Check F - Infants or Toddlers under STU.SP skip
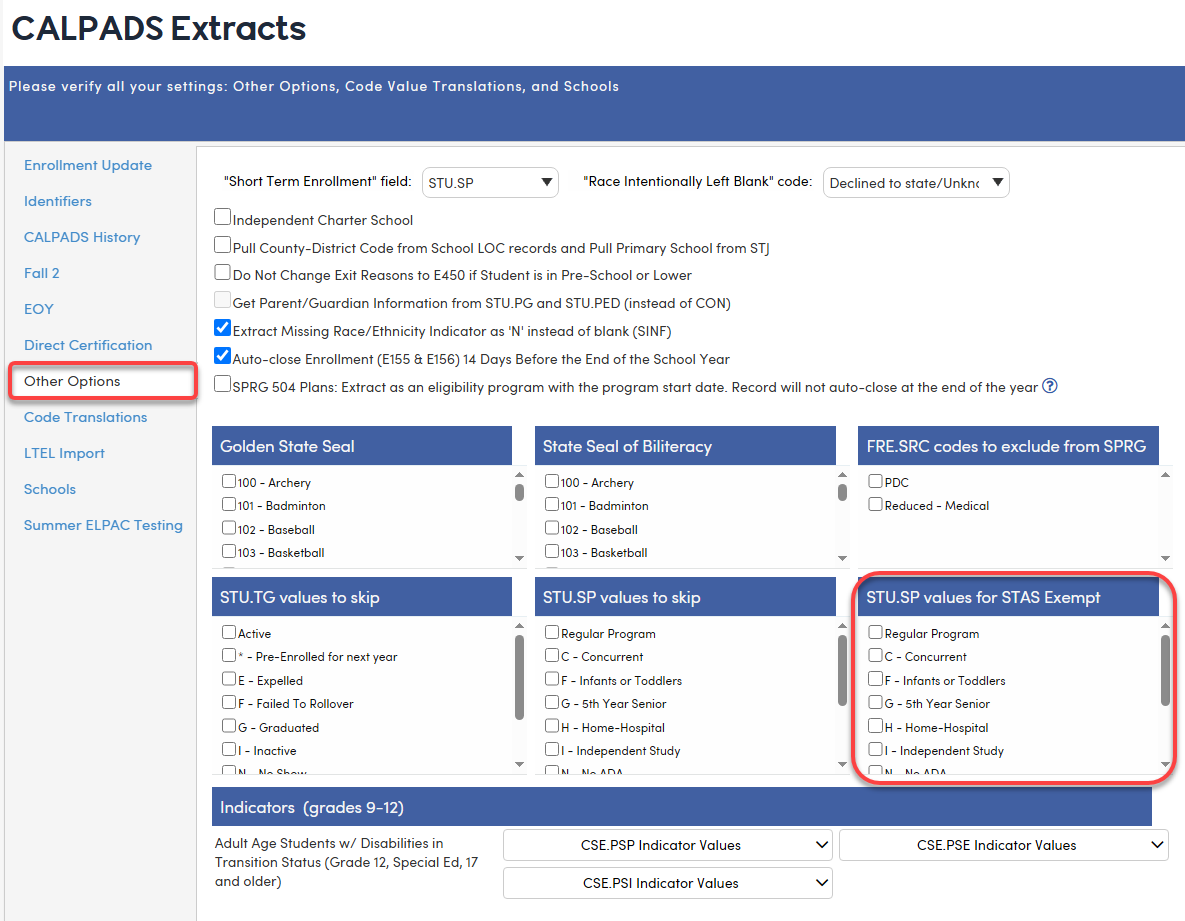 click(x=552, y=679)
